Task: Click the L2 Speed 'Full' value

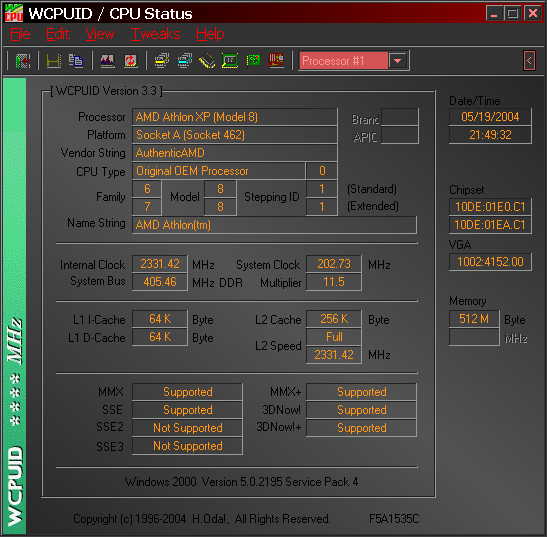Action: pyautogui.click(x=334, y=337)
